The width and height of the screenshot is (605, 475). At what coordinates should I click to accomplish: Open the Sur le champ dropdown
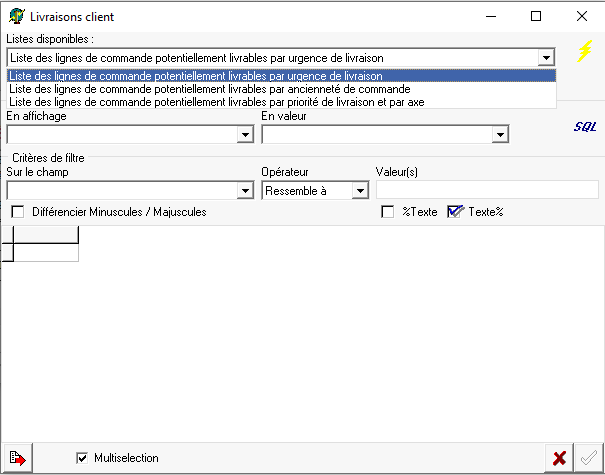coord(245,190)
